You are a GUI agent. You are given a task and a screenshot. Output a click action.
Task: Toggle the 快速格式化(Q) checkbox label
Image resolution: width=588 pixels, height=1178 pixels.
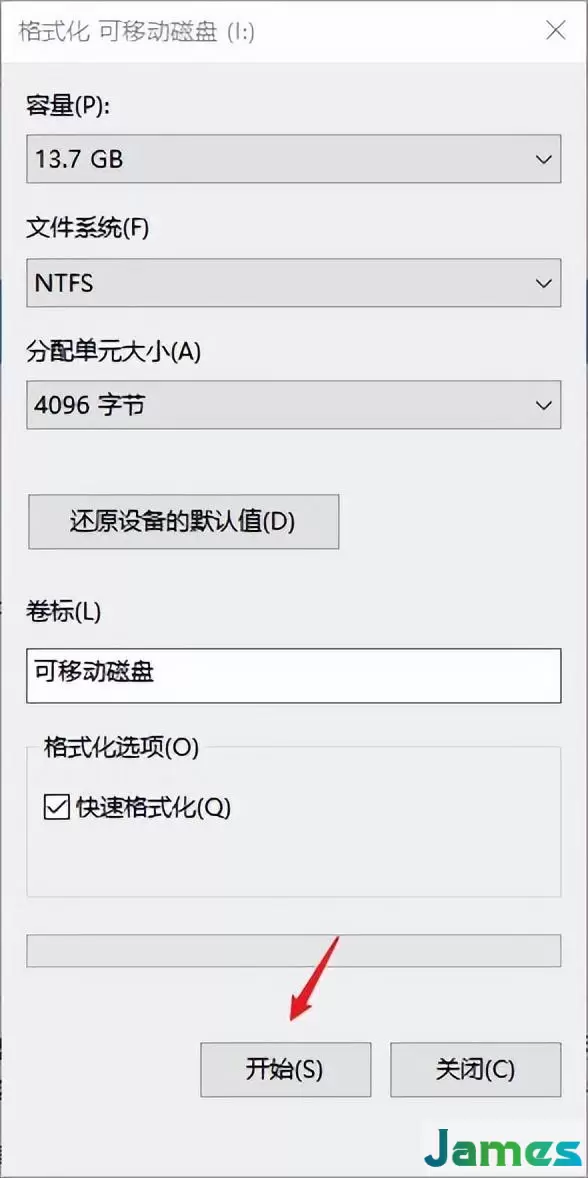pos(153,808)
